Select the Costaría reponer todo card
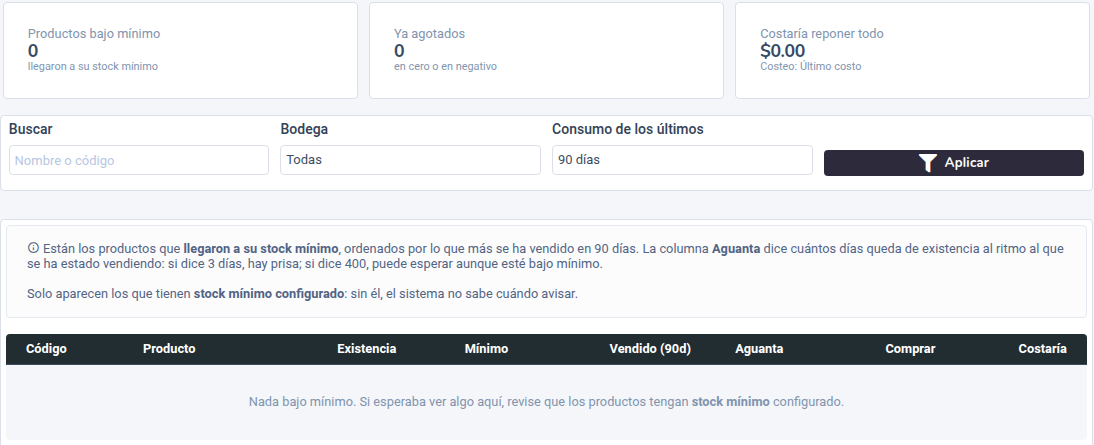Viewport: 1094px width, 445px height. coord(912,50)
